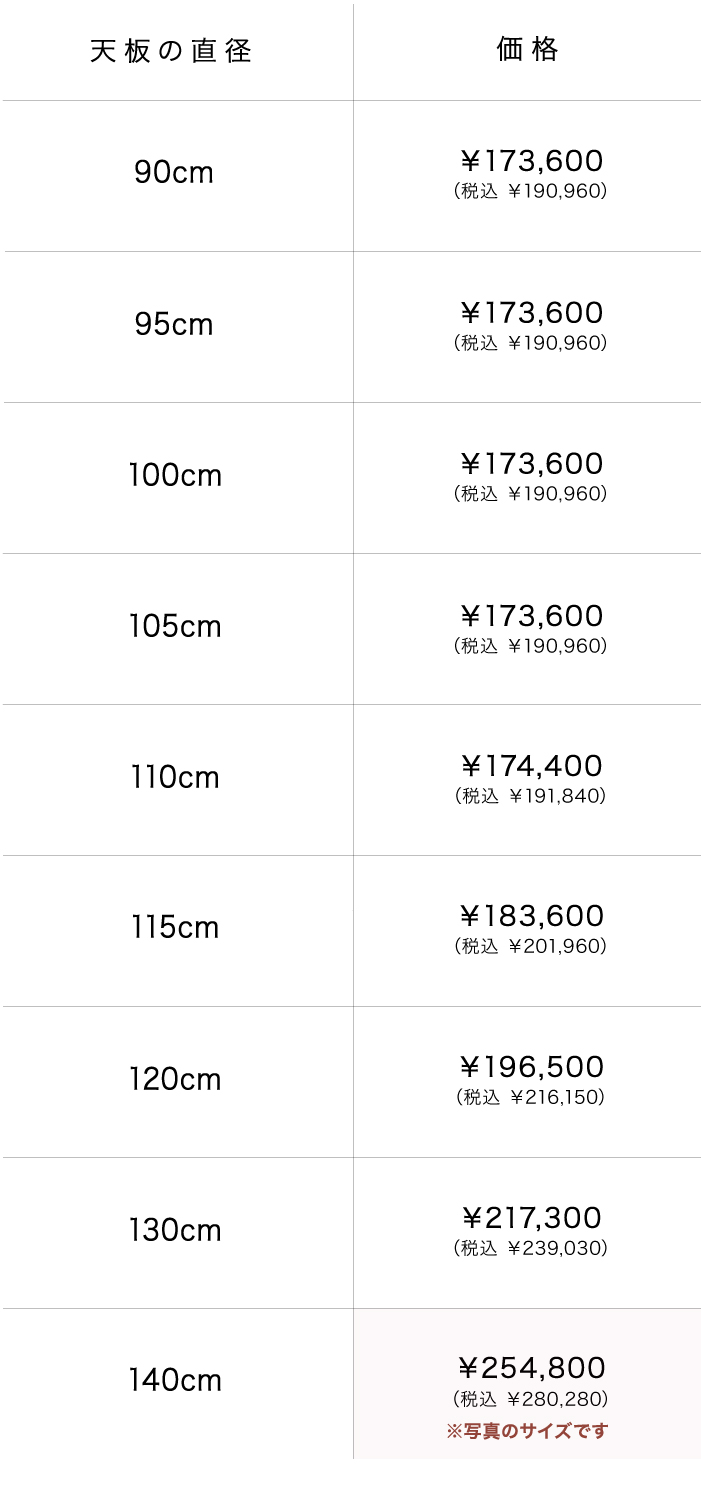701x1506 pixels.
Task: Select the 95cm diameter cell
Action: tap(174, 325)
